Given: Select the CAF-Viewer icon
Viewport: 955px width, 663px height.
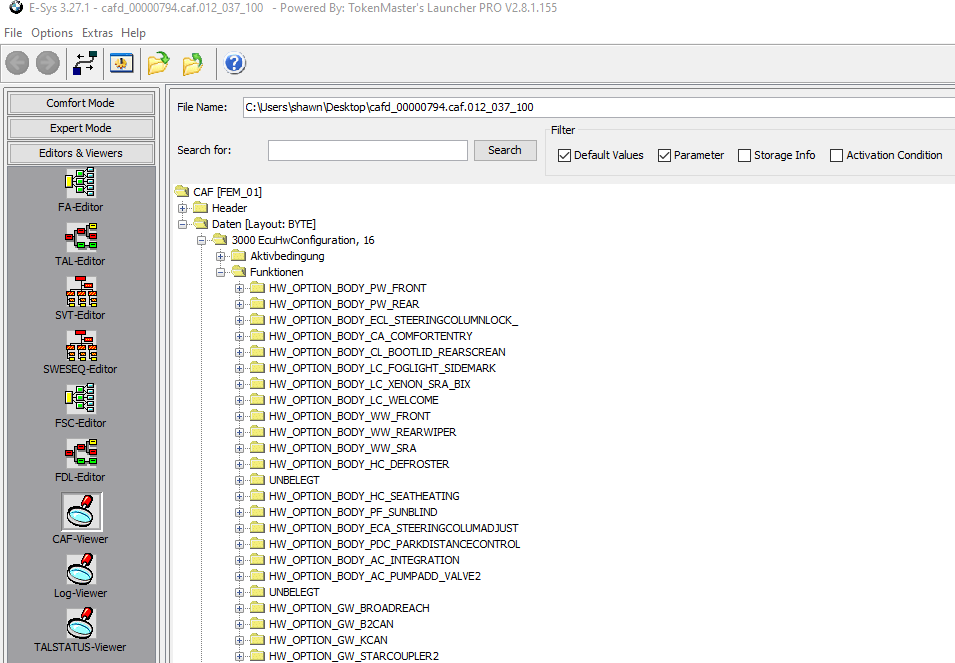Looking at the screenshot, I should coord(81,511).
